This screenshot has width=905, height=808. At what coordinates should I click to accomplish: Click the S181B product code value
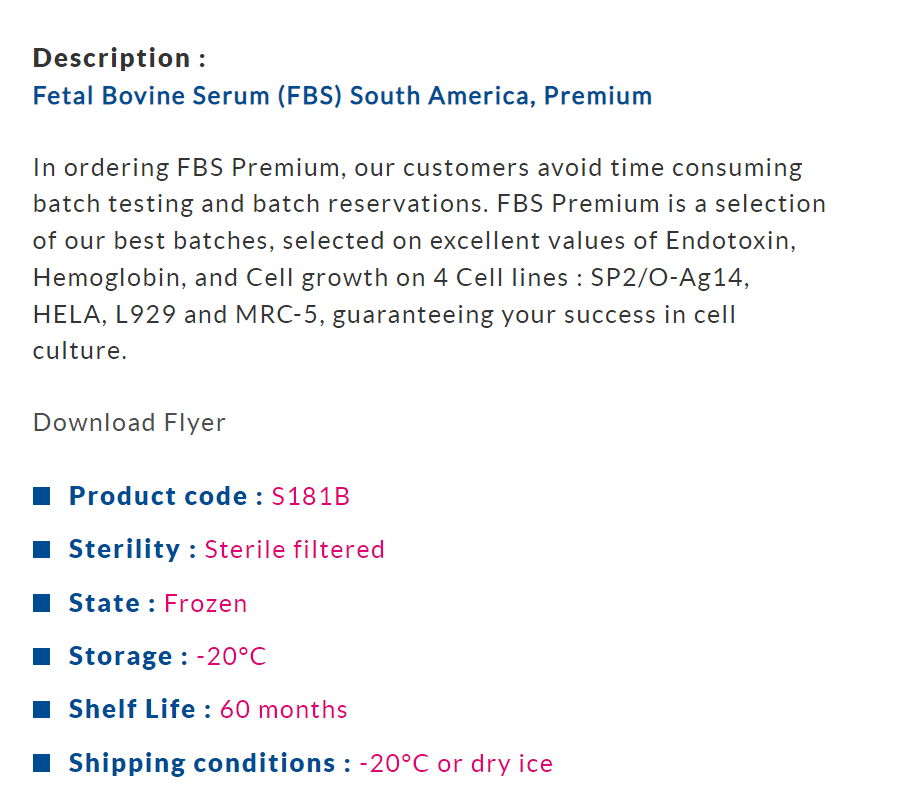(310, 496)
